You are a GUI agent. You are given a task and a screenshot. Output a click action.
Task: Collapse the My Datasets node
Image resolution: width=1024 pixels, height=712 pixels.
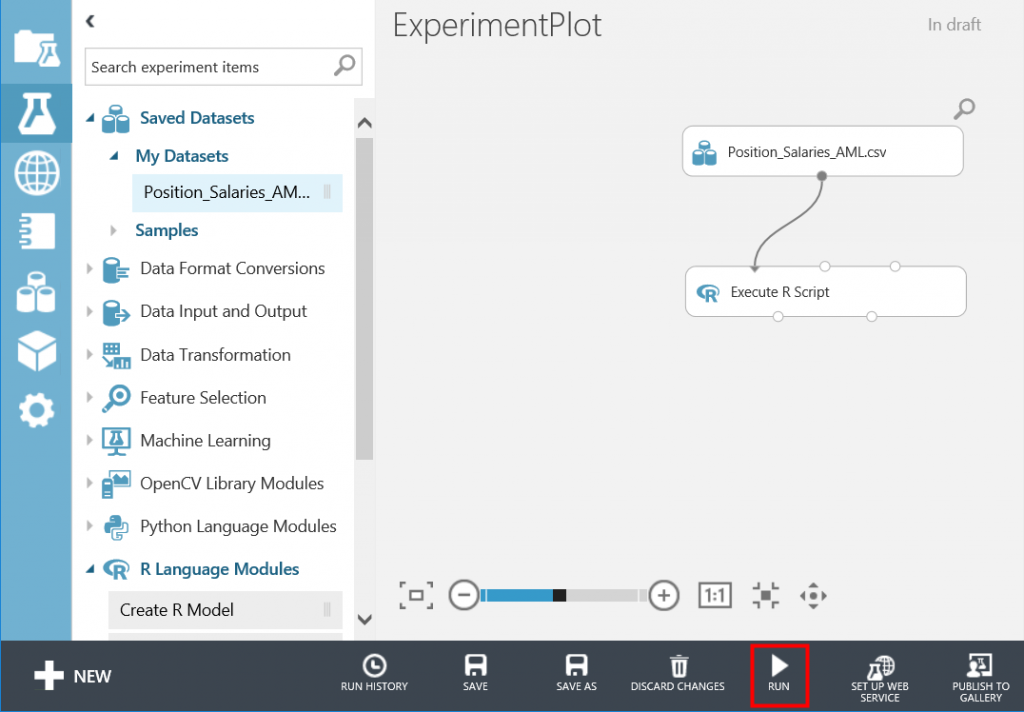pyautogui.click(x=114, y=155)
